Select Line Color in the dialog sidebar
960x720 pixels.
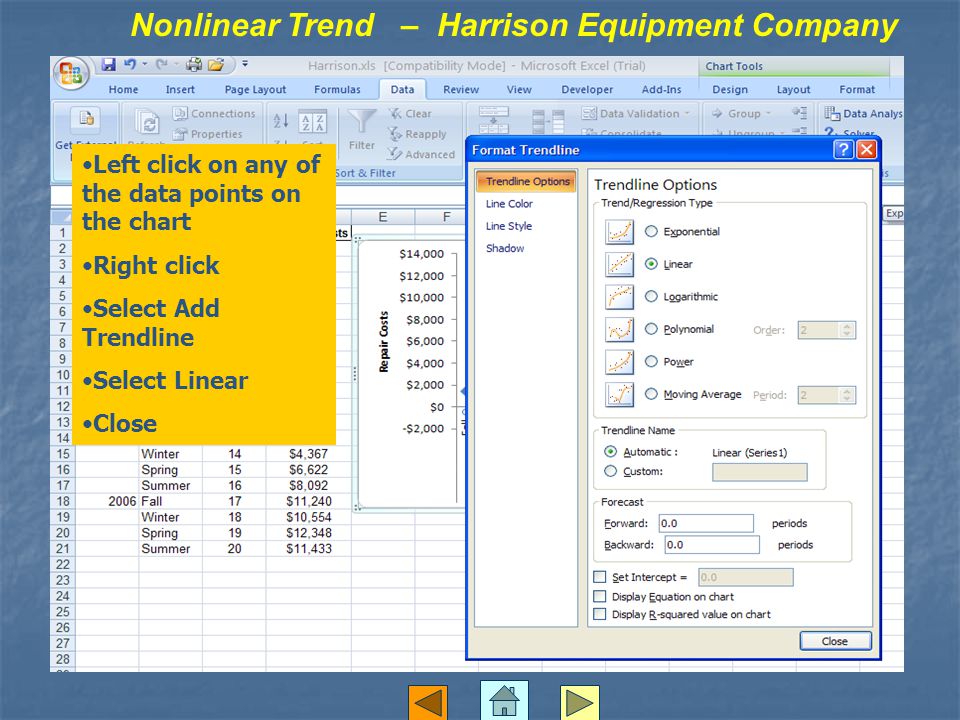[509, 204]
